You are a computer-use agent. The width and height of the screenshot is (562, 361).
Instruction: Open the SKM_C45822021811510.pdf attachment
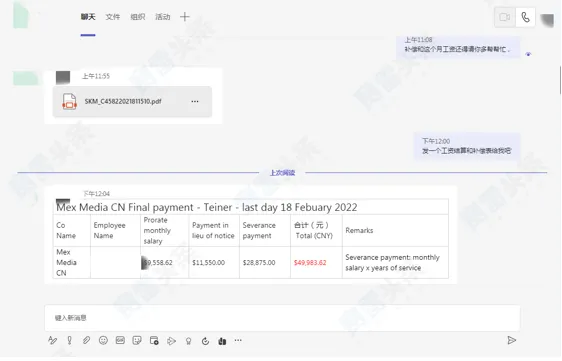pos(132,101)
